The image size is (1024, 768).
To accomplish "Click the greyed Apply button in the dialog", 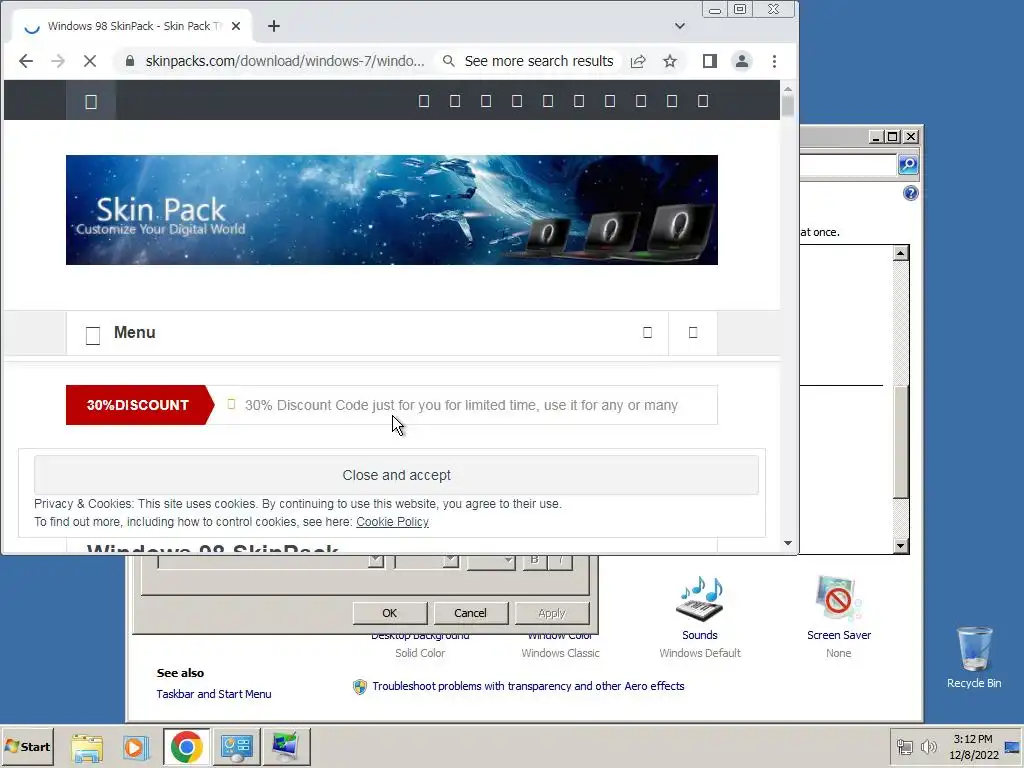I will pos(552,613).
